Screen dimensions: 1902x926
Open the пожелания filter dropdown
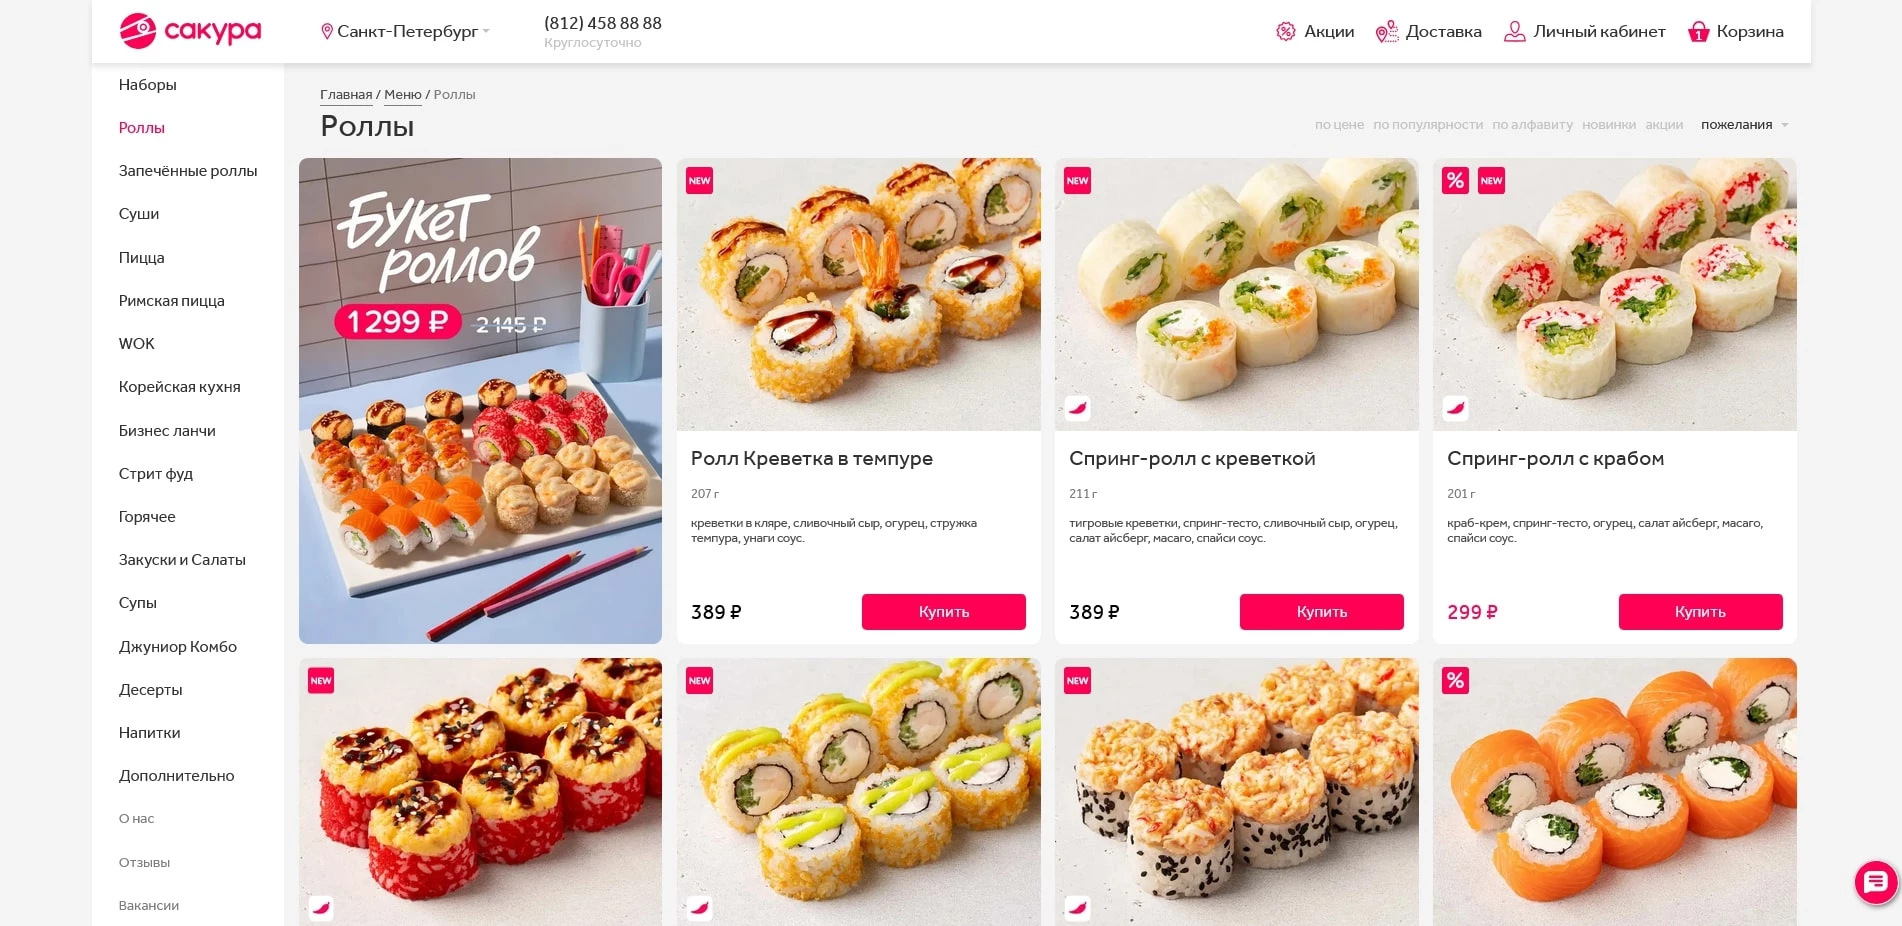coord(1744,125)
